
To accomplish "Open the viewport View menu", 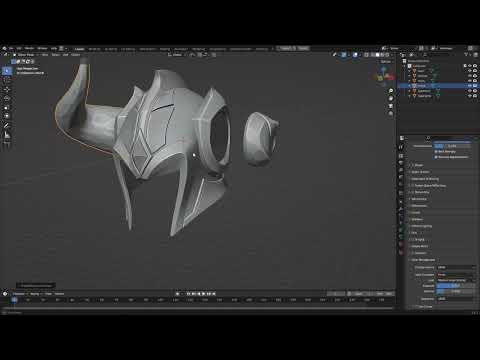I will coord(45,55).
